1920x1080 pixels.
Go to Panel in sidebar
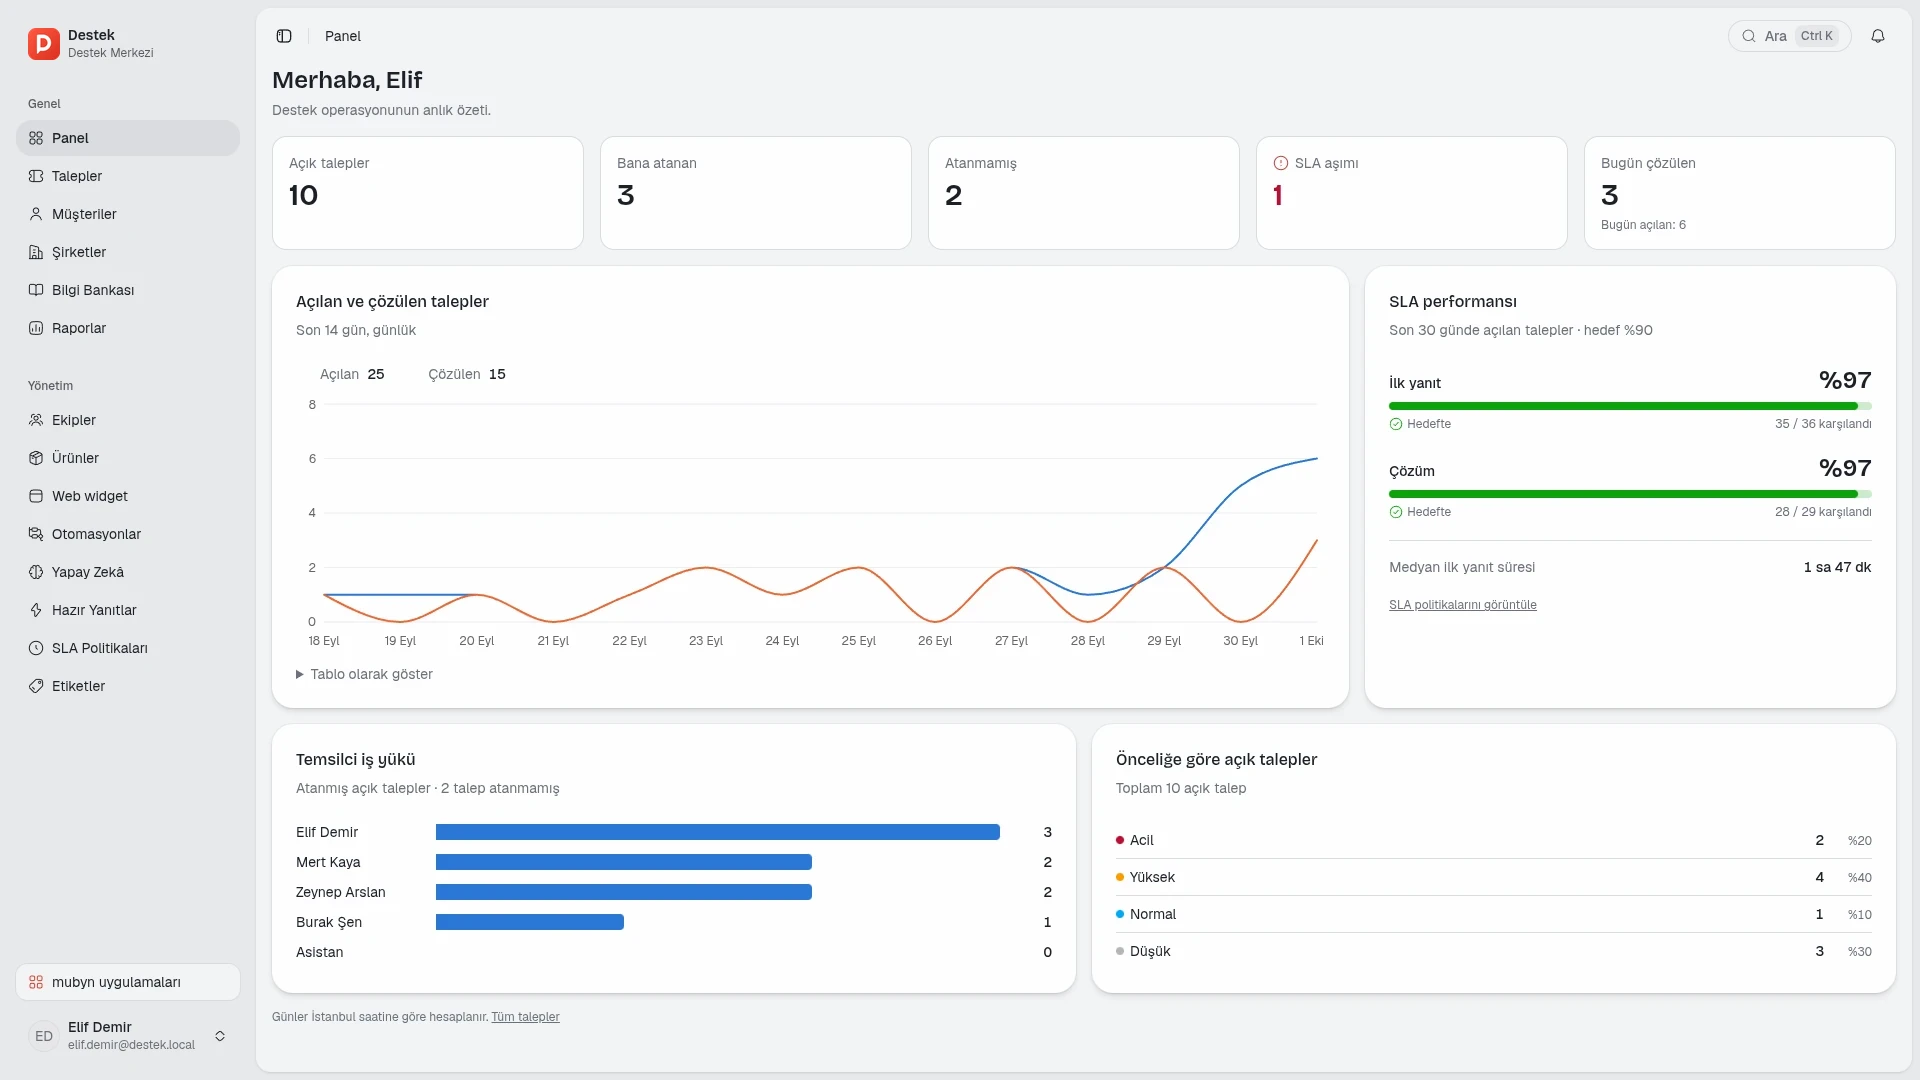pos(128,138)
